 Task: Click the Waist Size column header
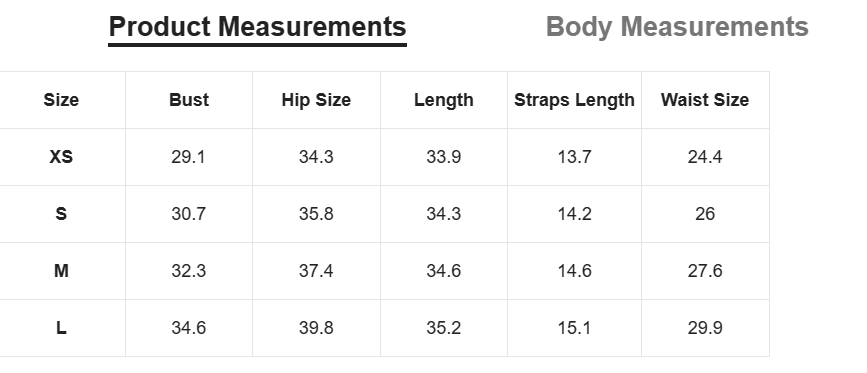point(705,100)
